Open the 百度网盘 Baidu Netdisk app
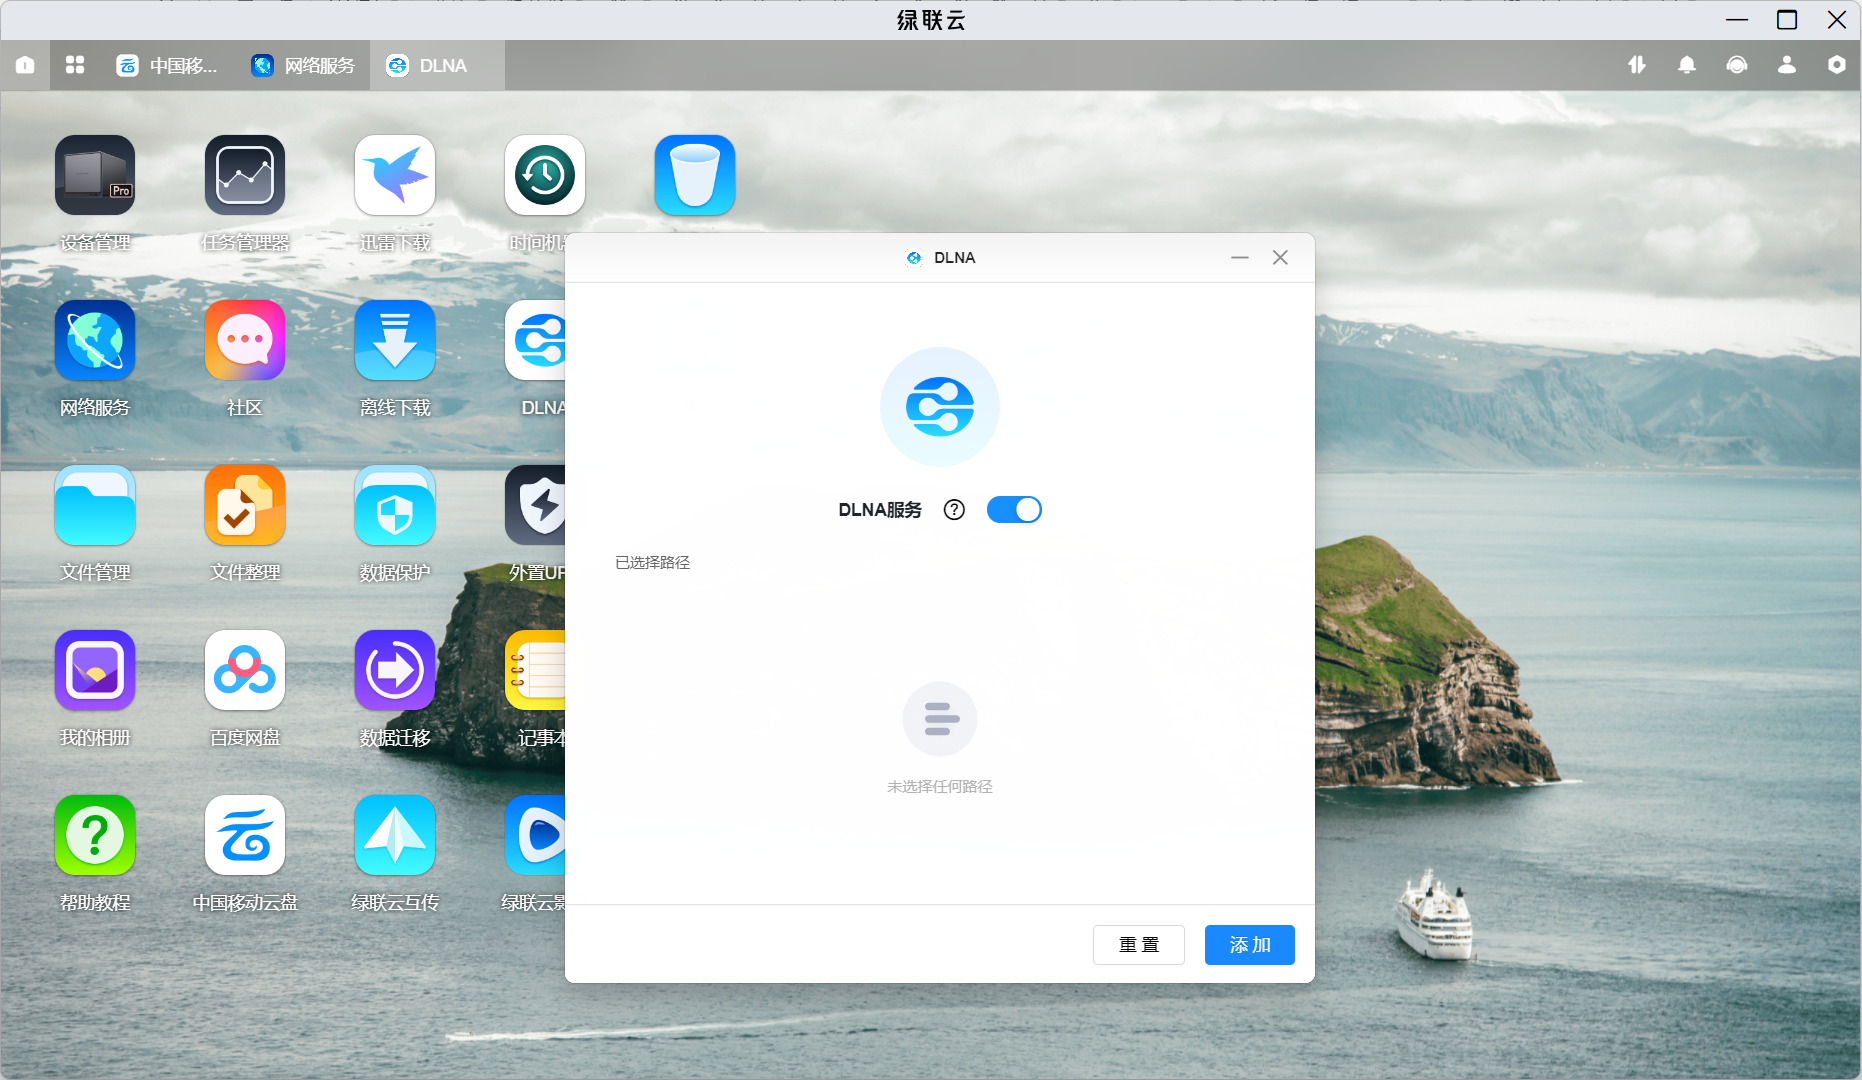Screen dimensions: 1862x1080 click(245, 671)
